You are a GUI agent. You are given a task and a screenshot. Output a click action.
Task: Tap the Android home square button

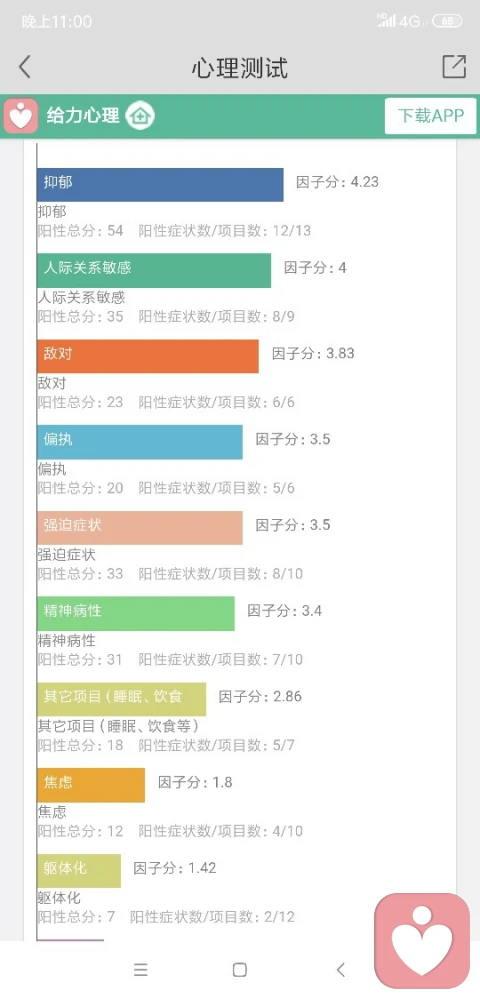point(240,970)
